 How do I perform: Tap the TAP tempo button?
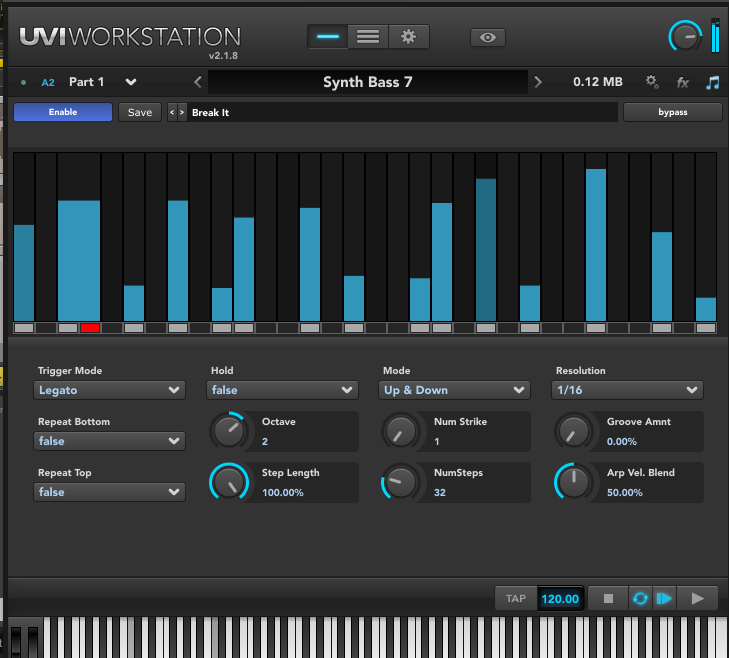point(516,598)
